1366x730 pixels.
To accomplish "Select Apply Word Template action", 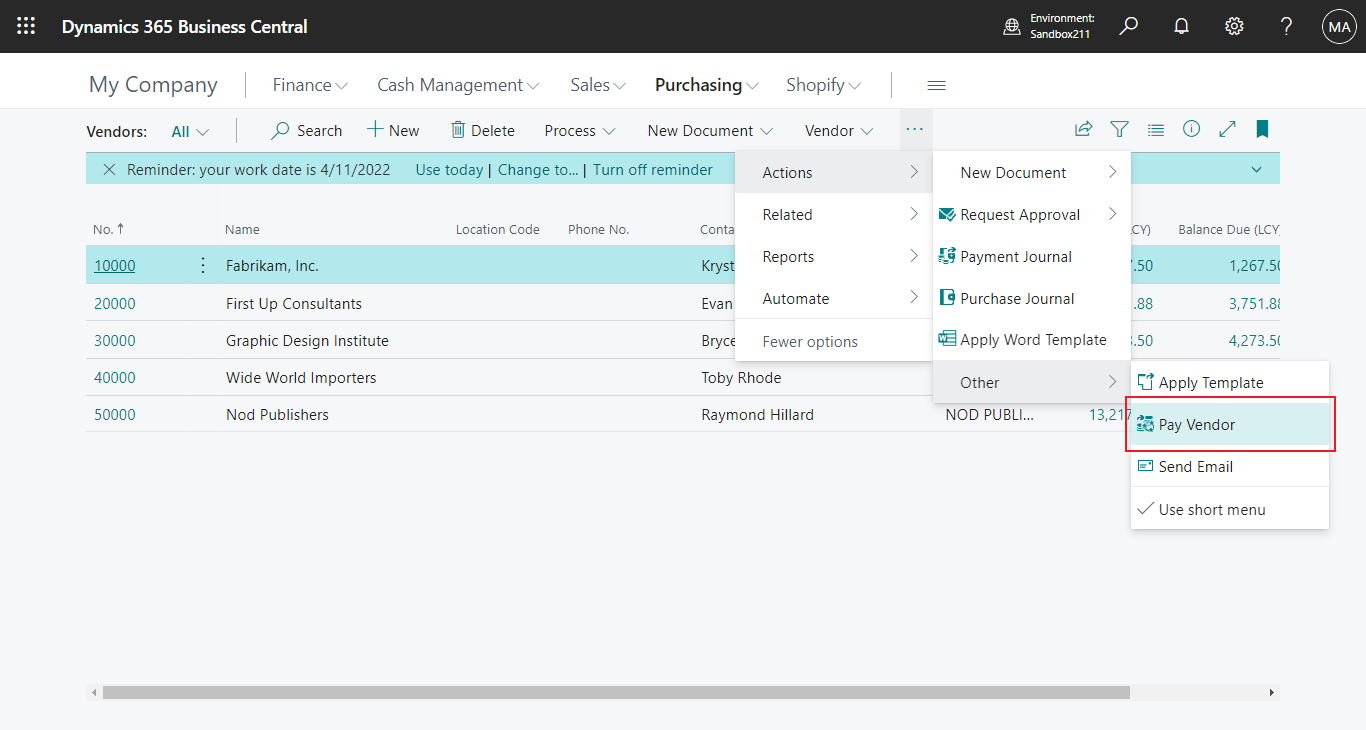I will click(x=1031, y=339).
